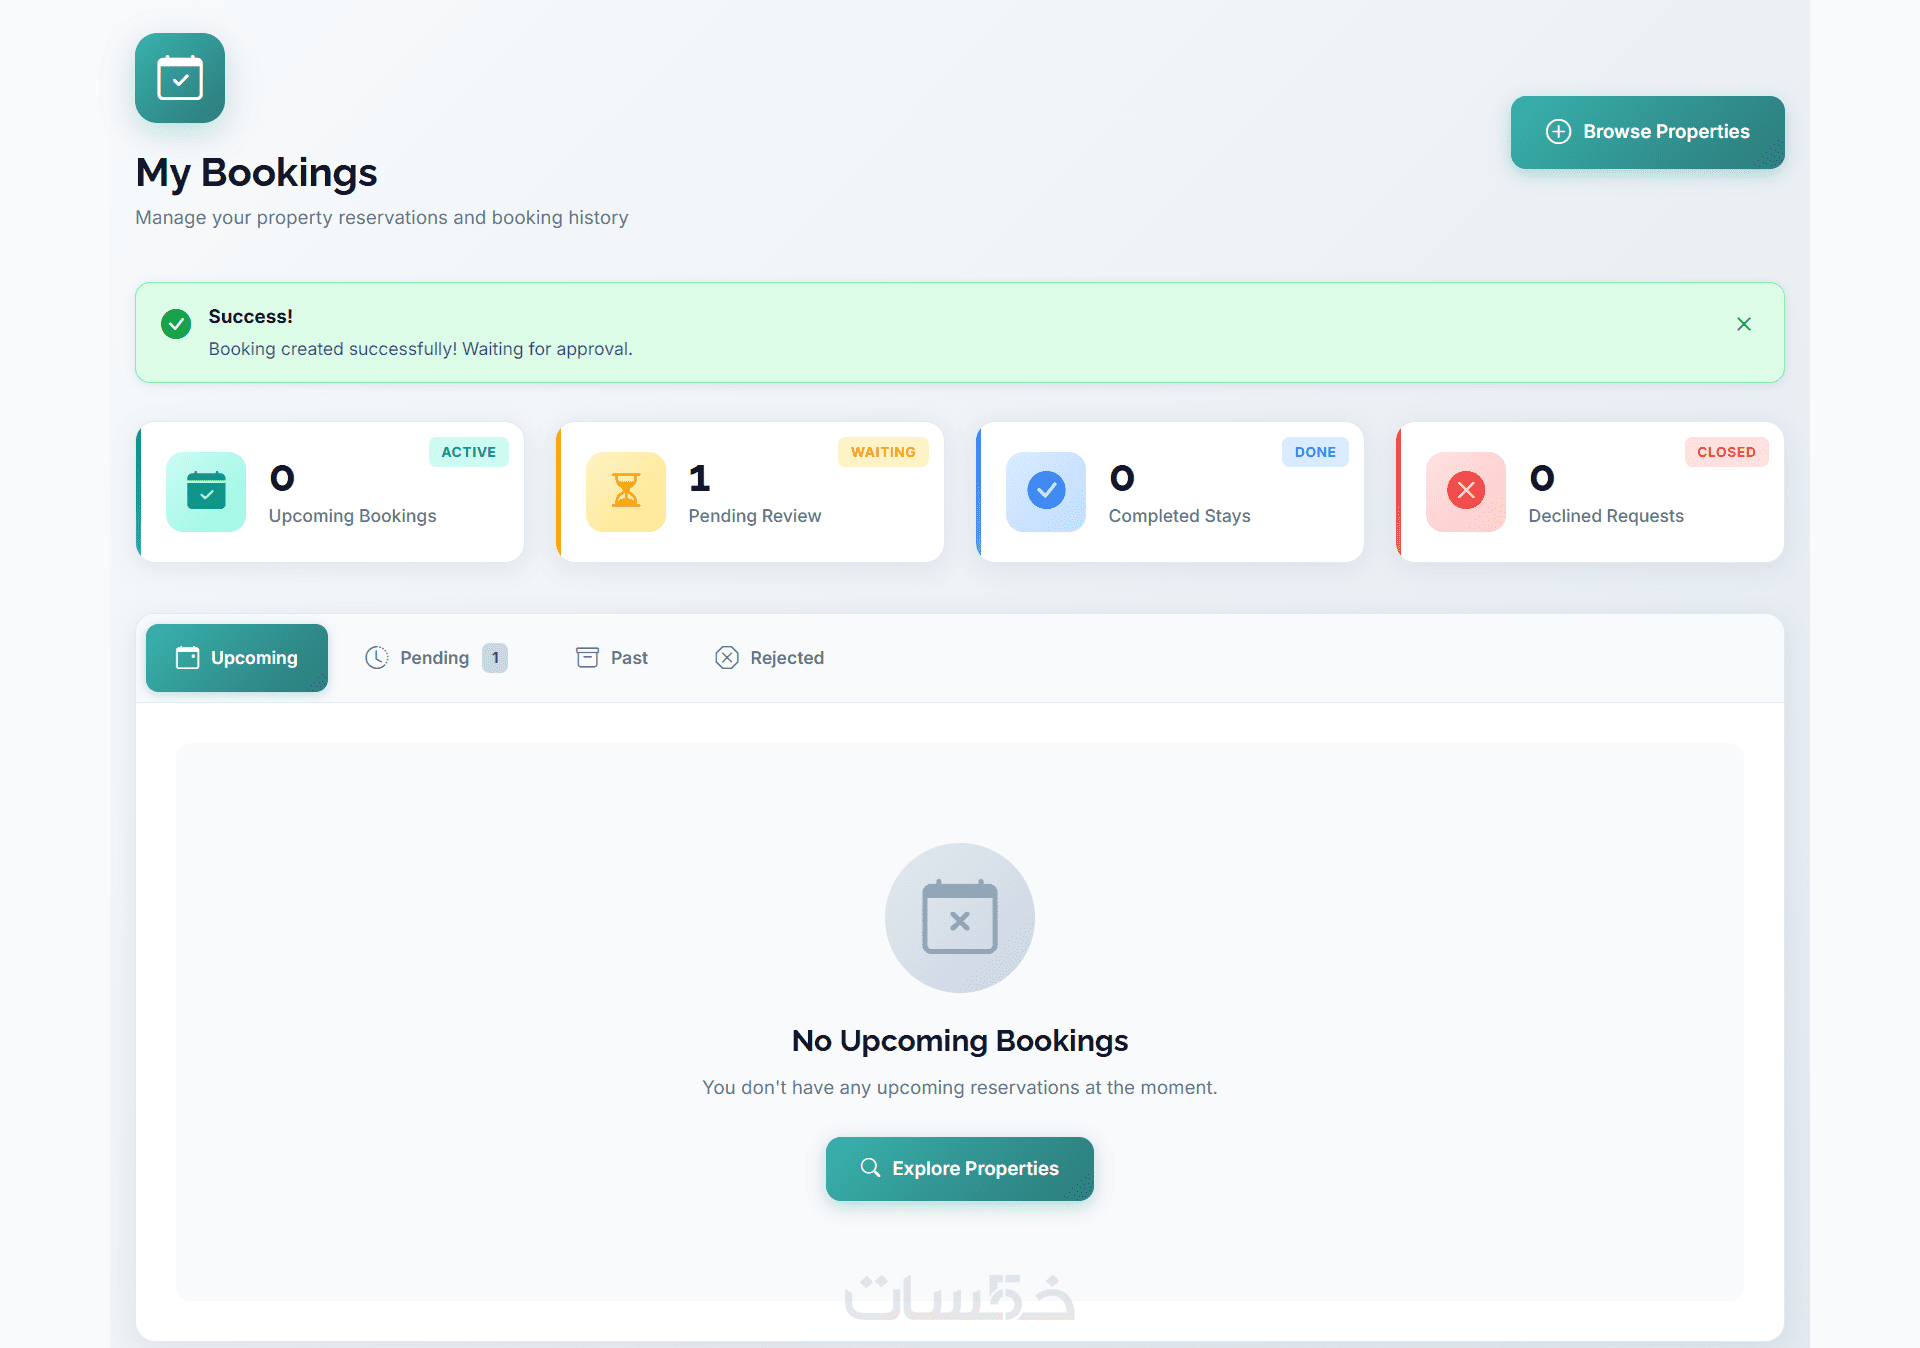Click the green success checkmark icon

[x=176, y=324]
